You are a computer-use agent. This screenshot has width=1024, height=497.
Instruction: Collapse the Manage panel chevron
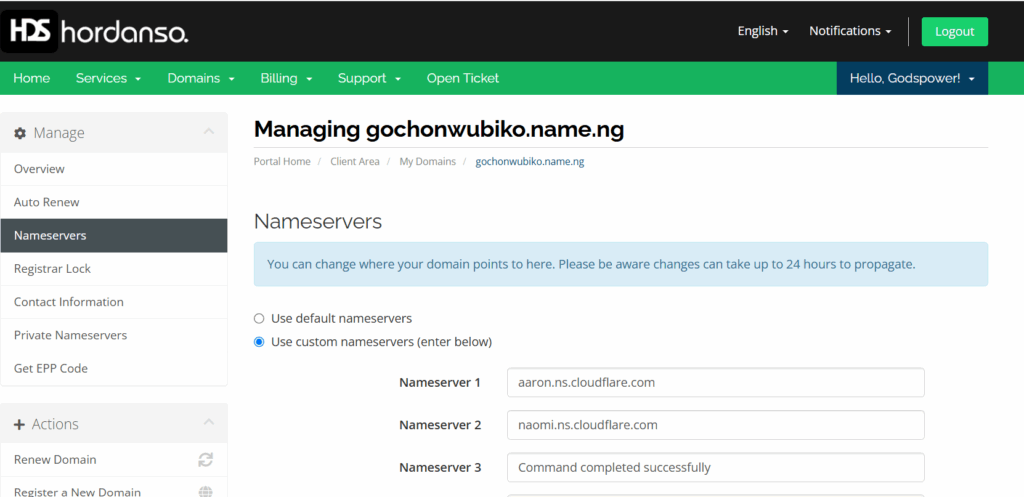(208, 132)
